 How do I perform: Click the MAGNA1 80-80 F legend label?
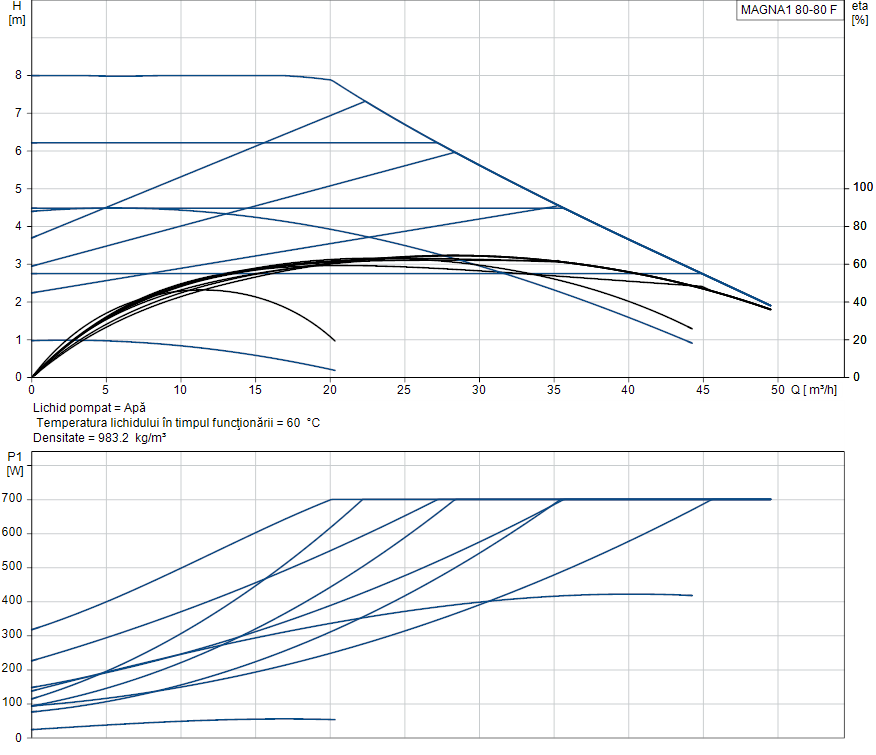pos(789,10)
